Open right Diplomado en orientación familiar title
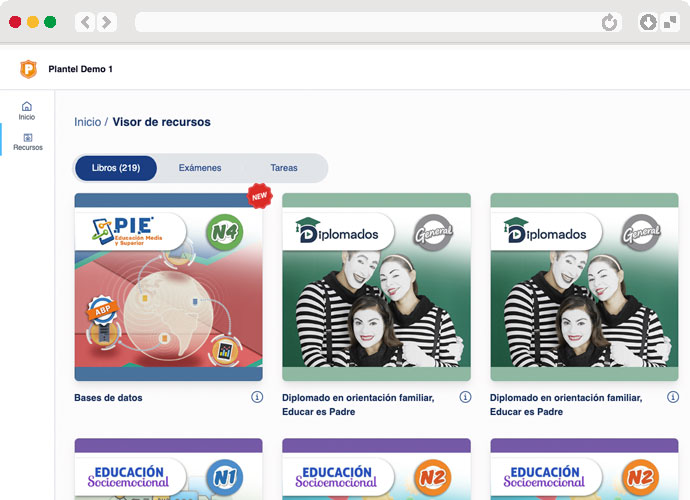The width and height of the screenshot is (690, 500). tap(566, 405)
